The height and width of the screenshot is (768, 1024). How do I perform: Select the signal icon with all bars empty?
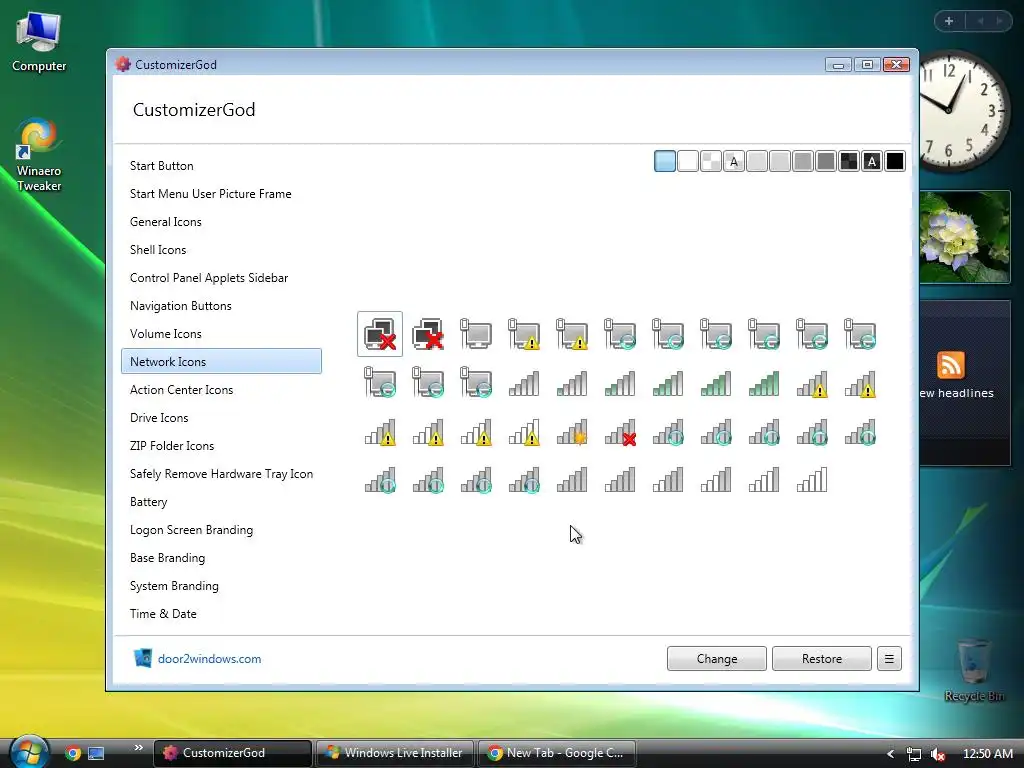coord(812,479)
